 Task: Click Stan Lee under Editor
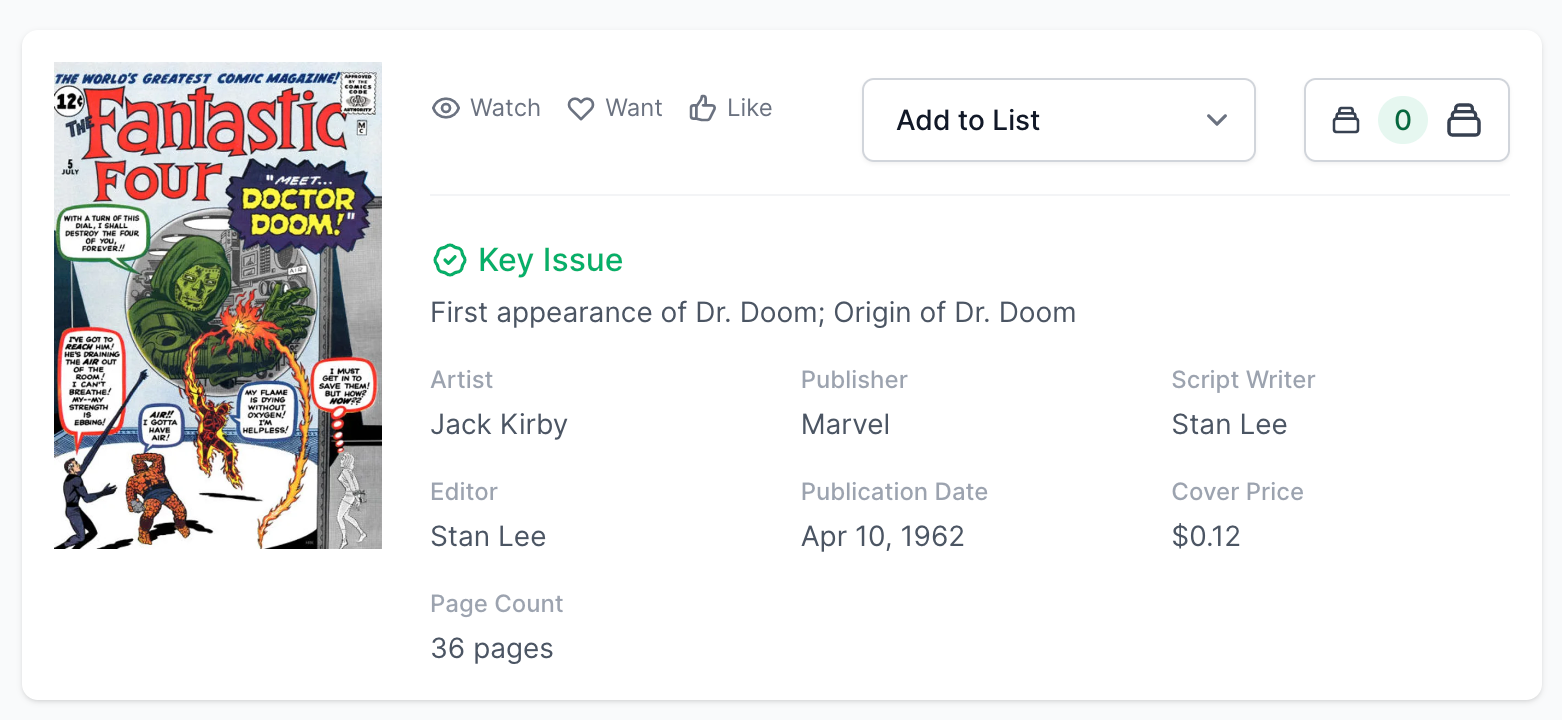click(488, 536)
